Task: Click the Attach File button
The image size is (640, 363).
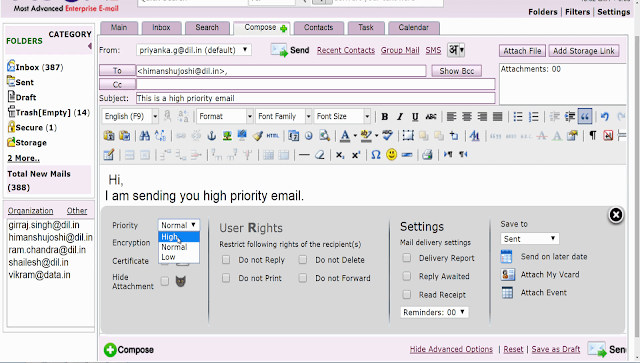Action: 522,51
